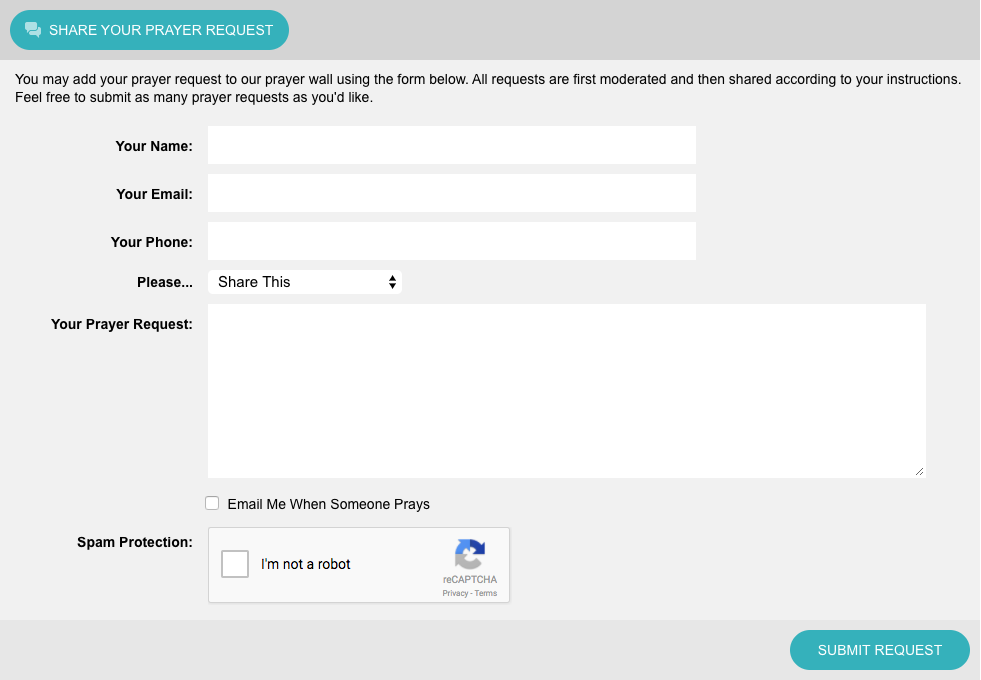Click the Your Prayer Request label

(x=121, y=324)
